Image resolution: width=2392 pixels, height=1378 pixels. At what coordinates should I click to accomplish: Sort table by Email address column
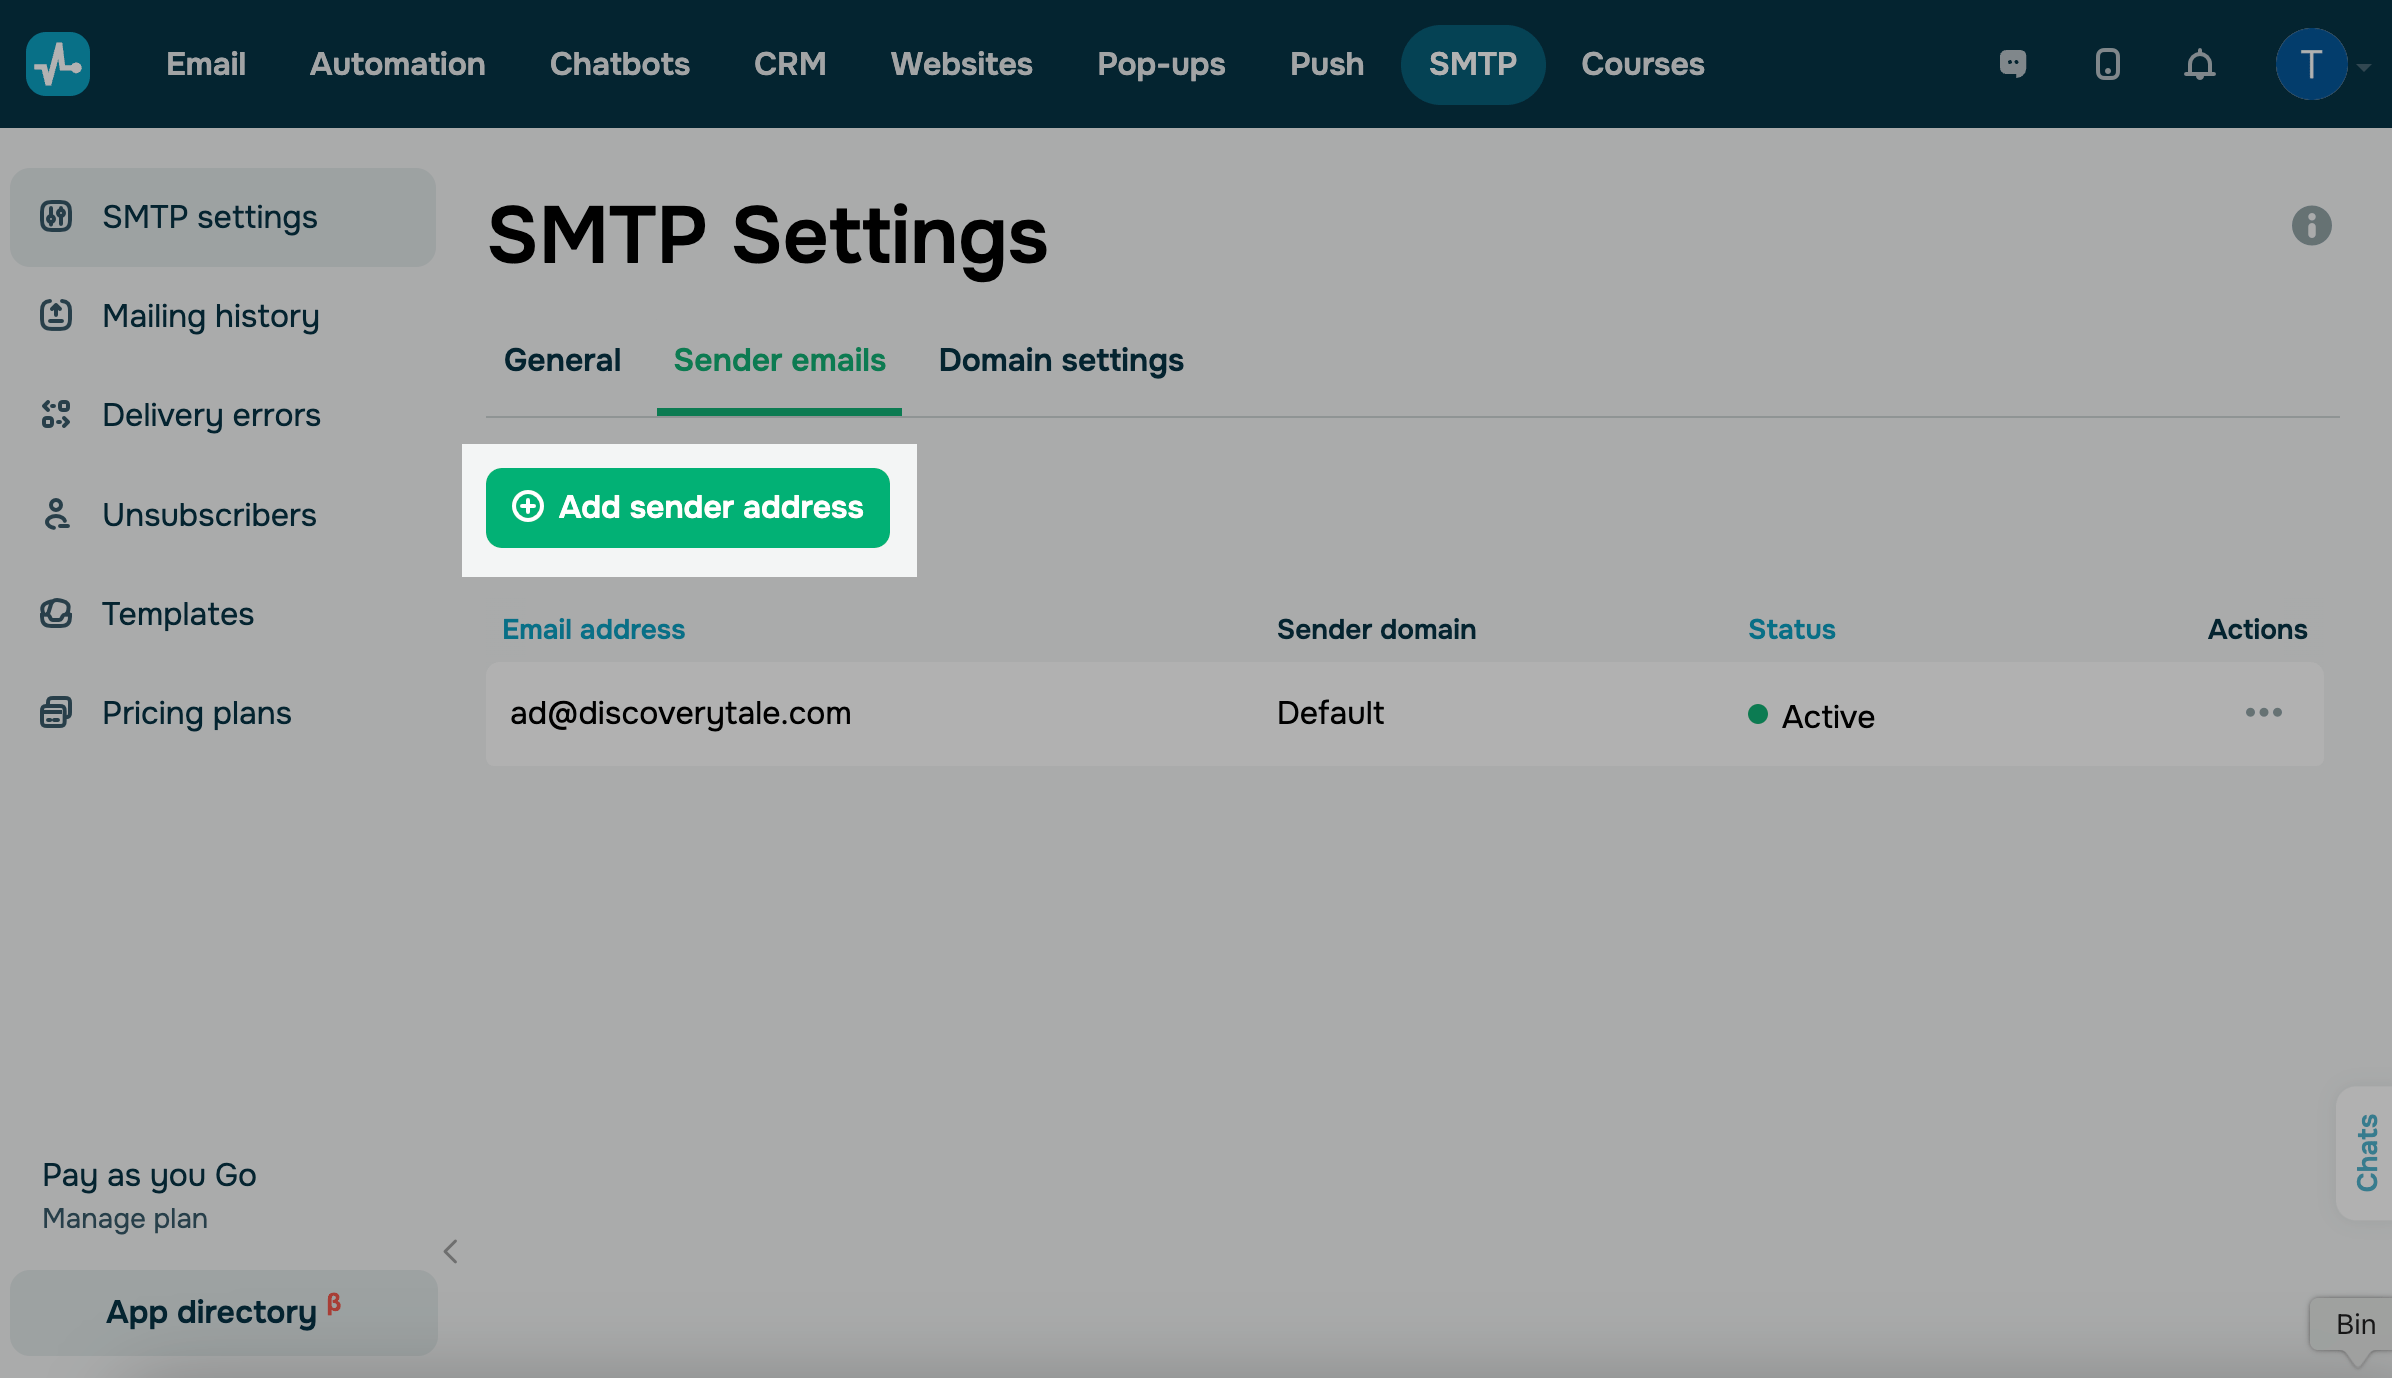pos(593,629)
